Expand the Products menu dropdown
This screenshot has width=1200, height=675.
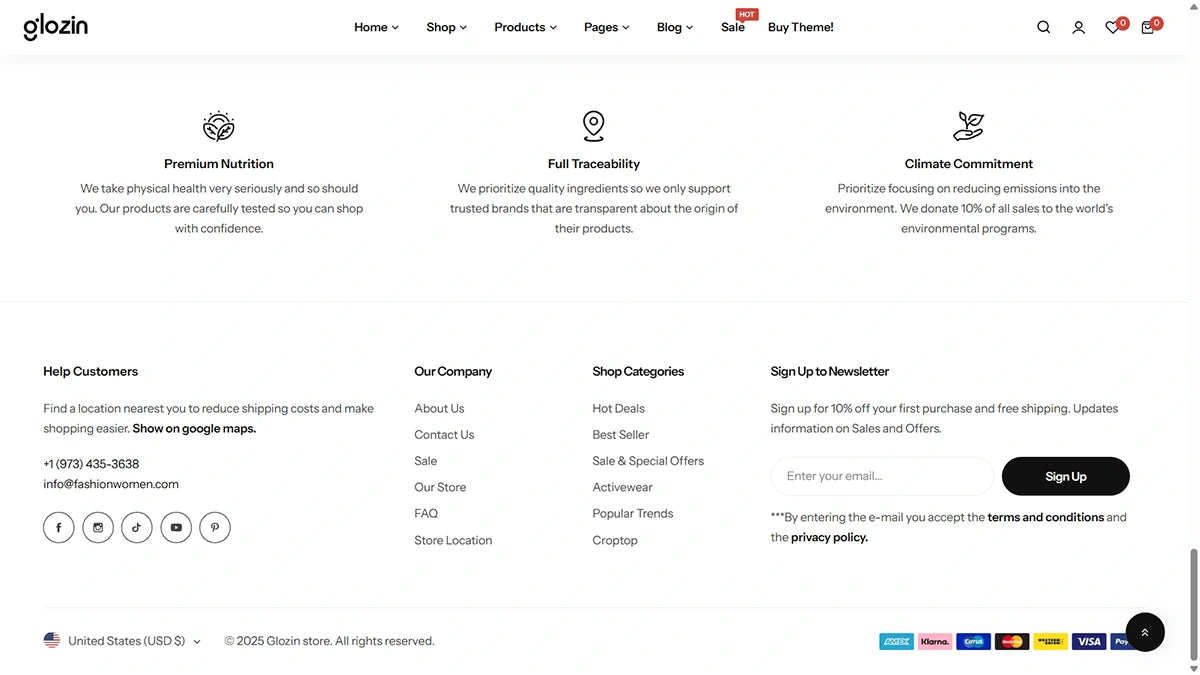526,27
